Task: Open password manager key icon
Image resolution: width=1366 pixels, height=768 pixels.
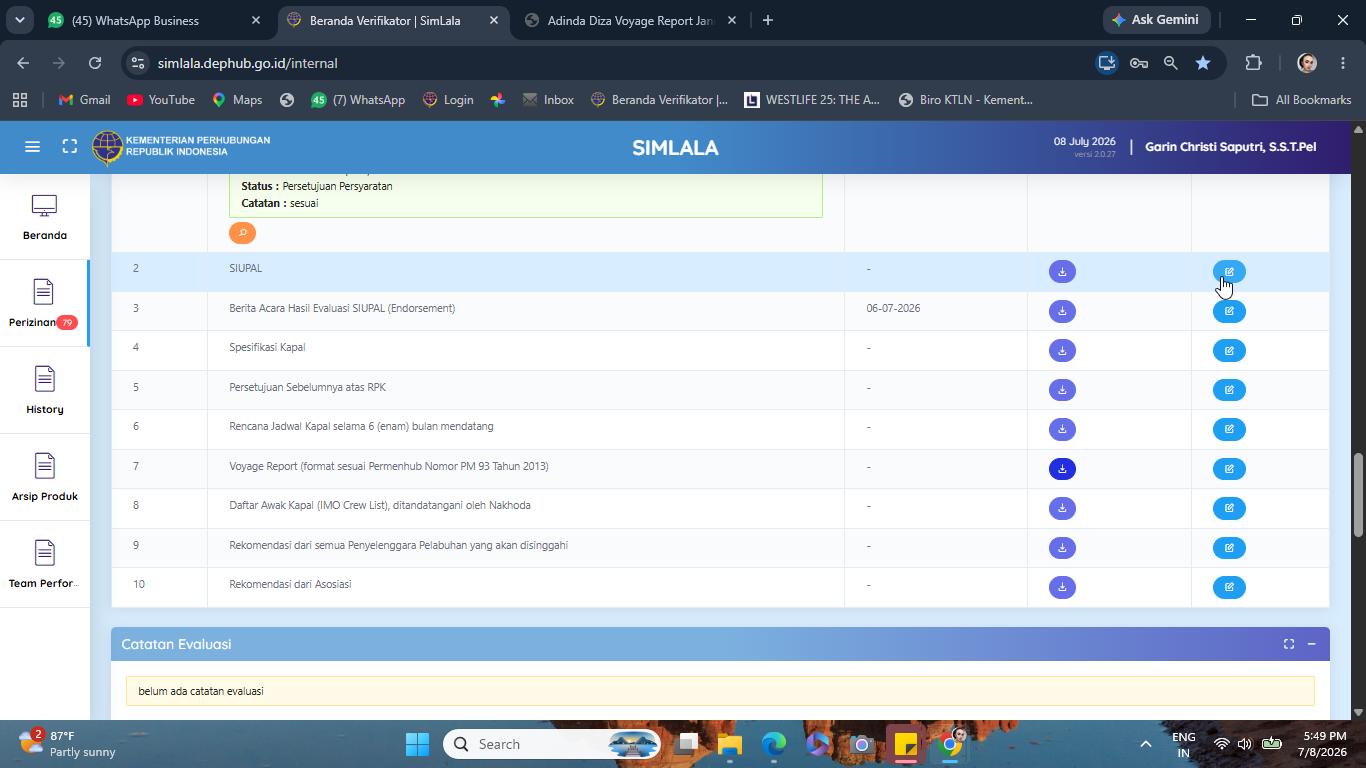Action: [x=1138, y=63]
